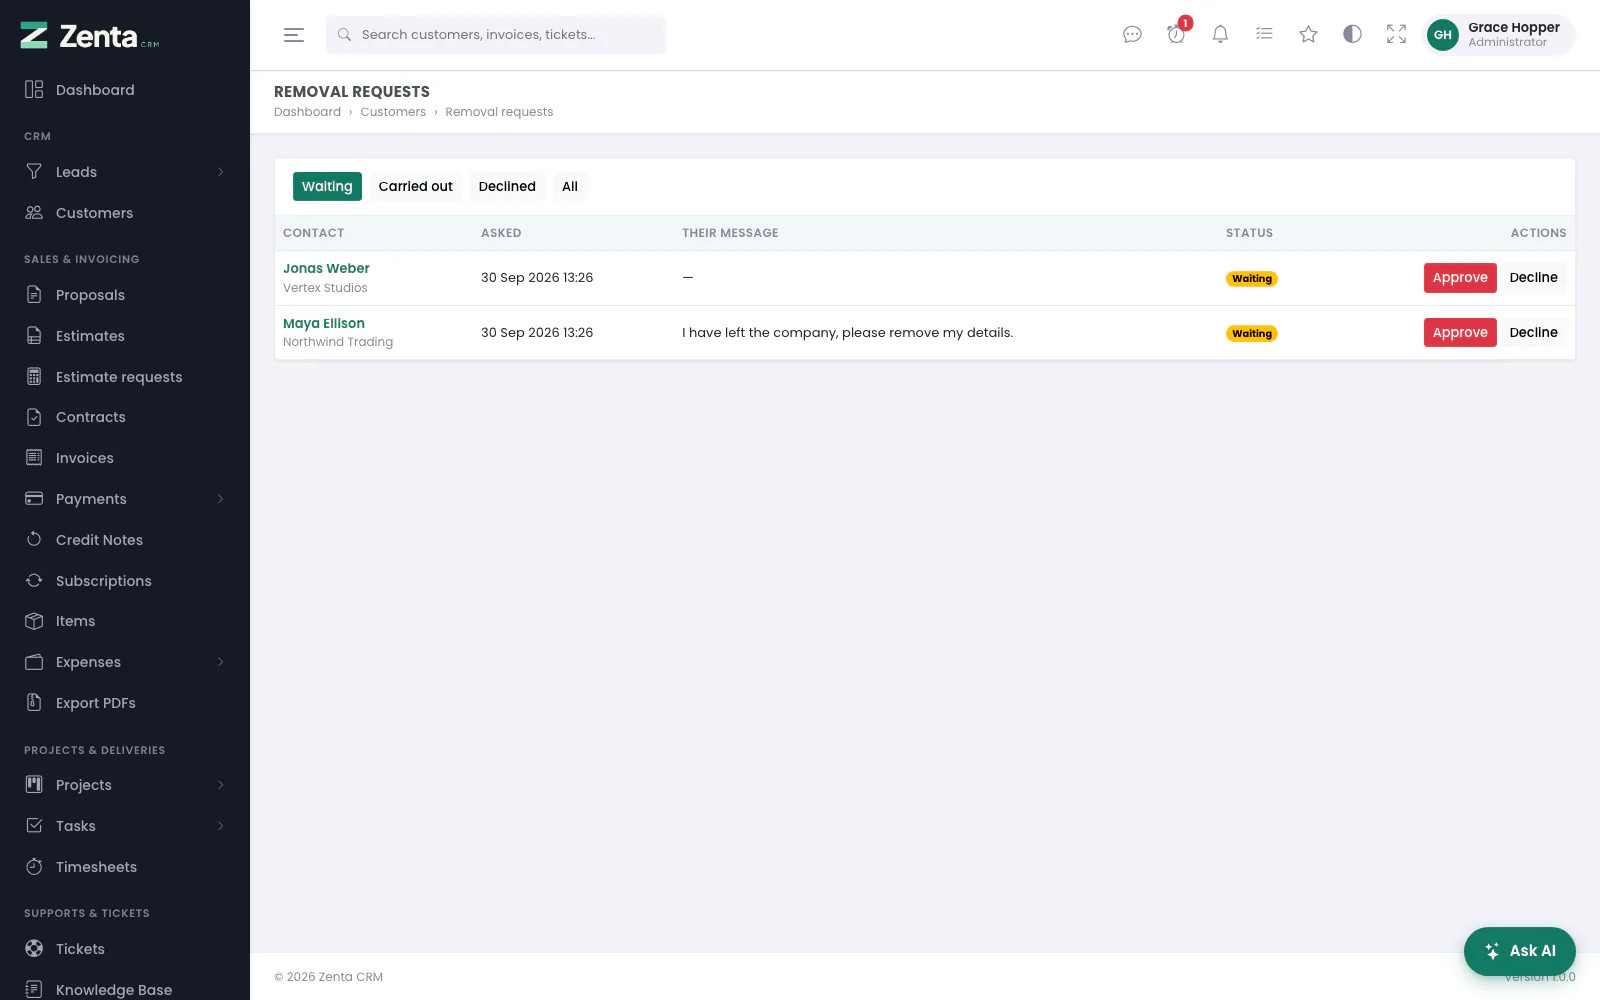Expand the Expenses submenu chevron
The height and width of the screenshot is (1000, 1600).
[x=220, y=662]
